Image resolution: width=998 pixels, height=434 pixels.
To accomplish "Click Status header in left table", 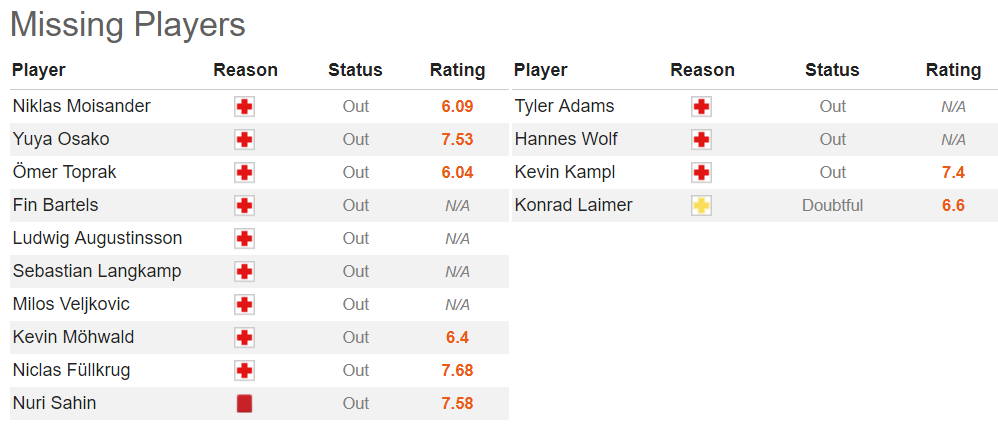I will [x=355, y=70].
